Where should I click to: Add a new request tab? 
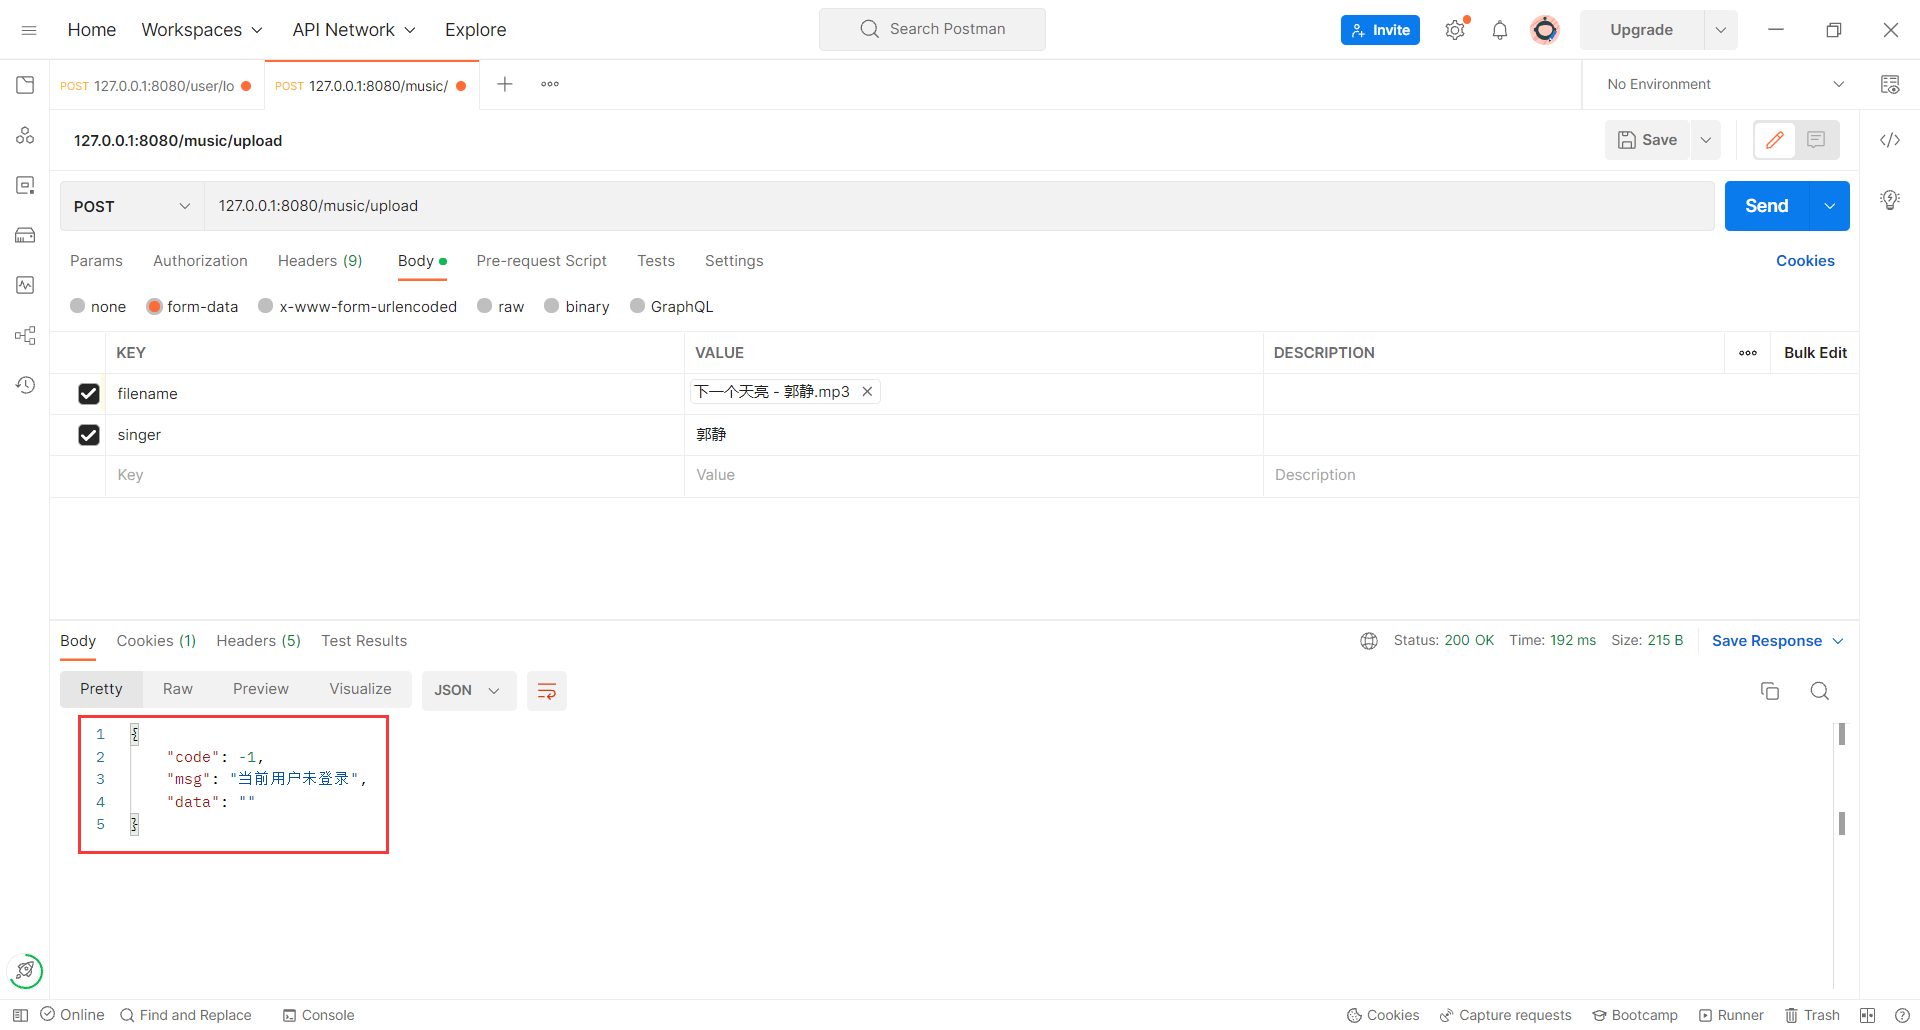(x=505, y=84)
